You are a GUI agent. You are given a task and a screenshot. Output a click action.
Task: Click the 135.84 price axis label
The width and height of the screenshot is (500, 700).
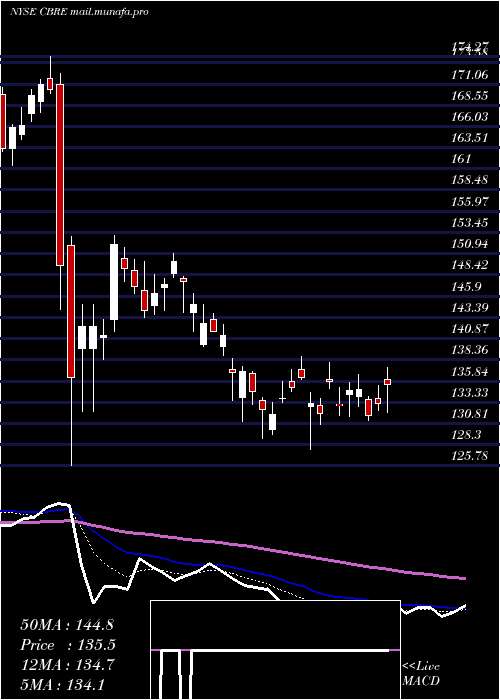click(x=470, y=371)
